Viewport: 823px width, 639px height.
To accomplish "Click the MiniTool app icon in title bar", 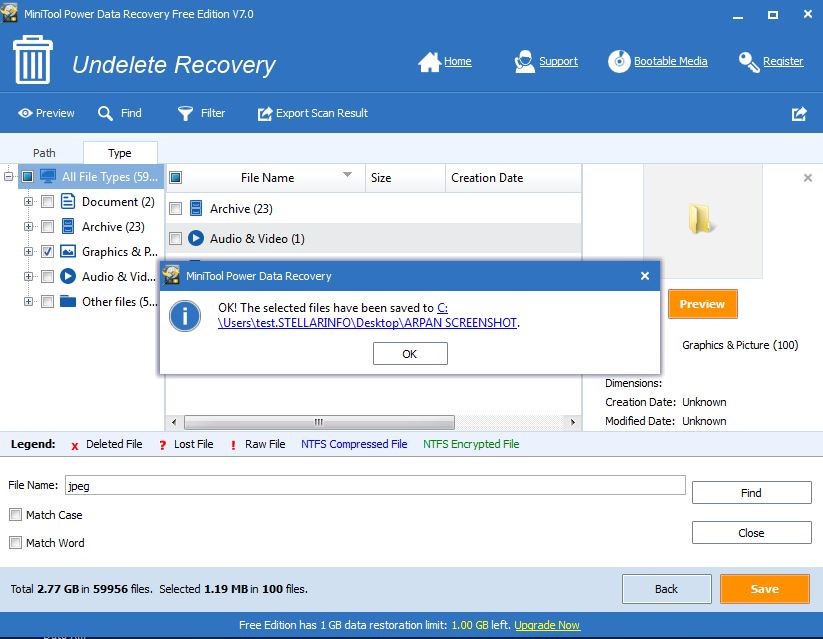I will pos(9,13).
